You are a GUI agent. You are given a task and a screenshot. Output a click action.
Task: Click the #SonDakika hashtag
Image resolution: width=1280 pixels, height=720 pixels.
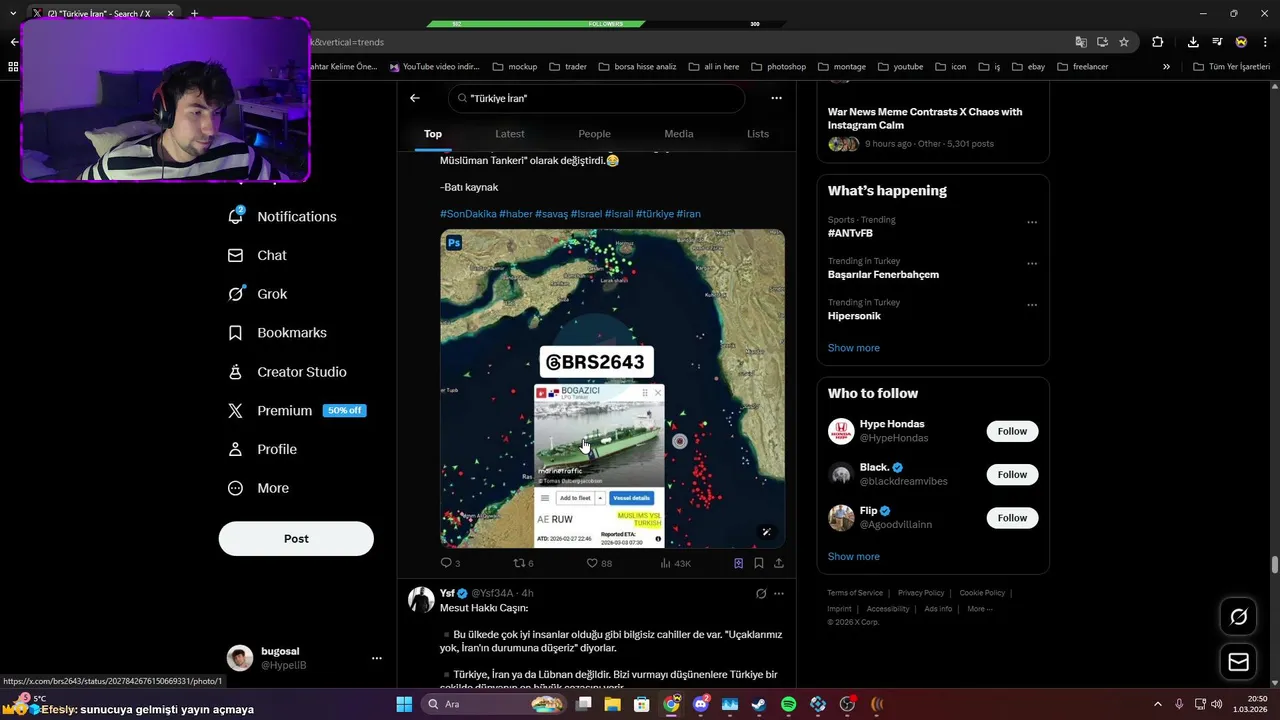point(468,214)
